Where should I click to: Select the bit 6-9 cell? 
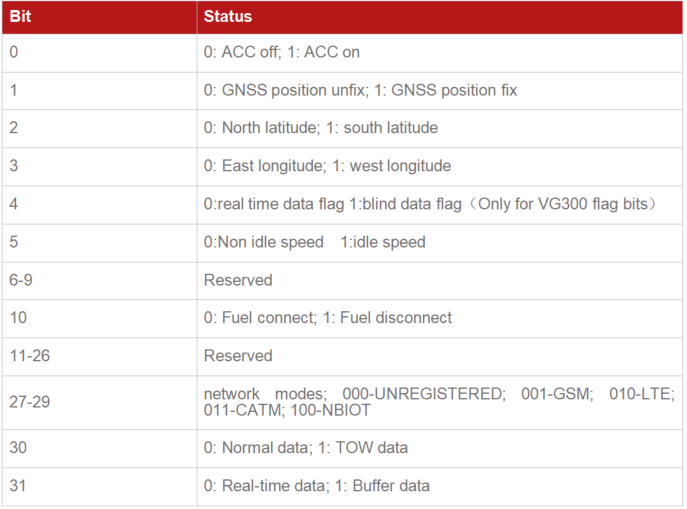coord(21,280)
